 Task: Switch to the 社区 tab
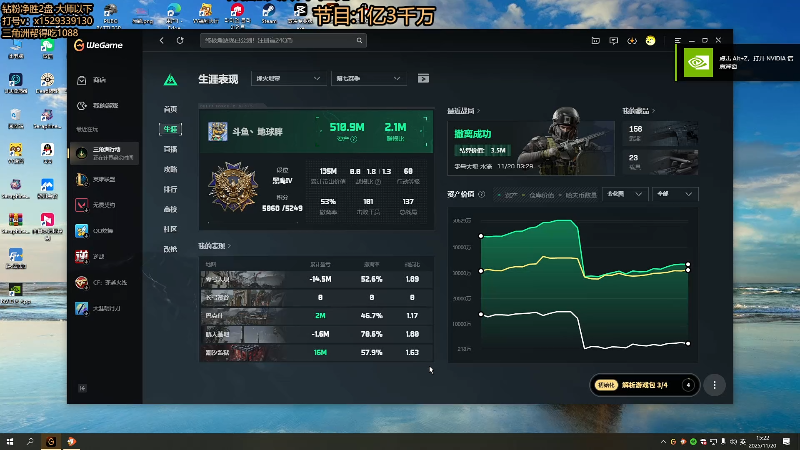click(x=170, y=229)
